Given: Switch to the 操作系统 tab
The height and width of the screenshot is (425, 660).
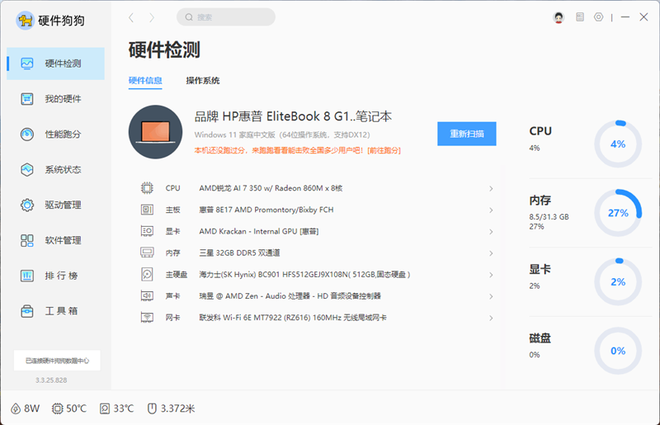Looking at the screenshot, I should 202,80.
